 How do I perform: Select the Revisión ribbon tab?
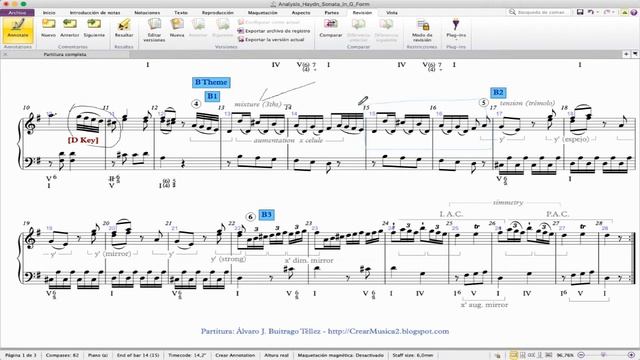[x=362, y=13]
